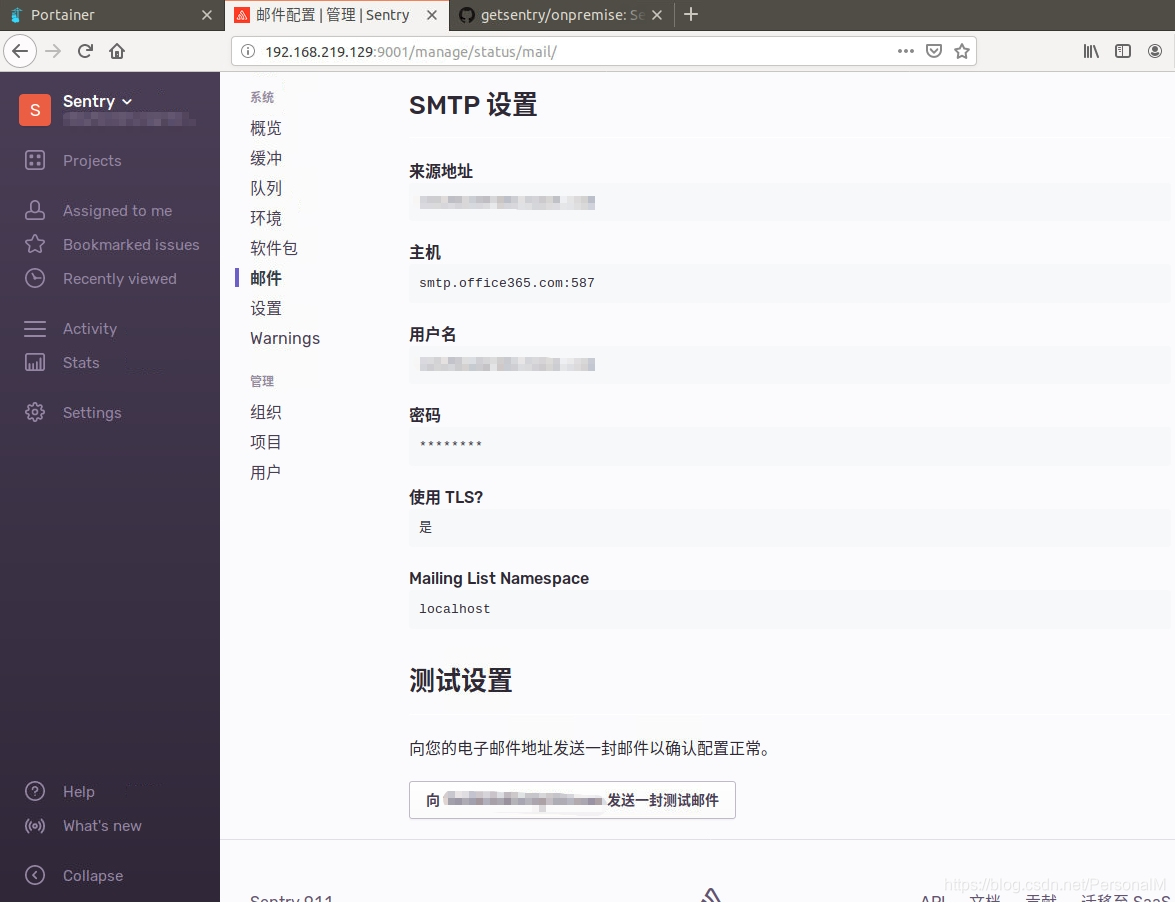The image size is (1175, 903).
Task: Click the Collapse sidebar arrow icon
Action: tap(34, 875)
